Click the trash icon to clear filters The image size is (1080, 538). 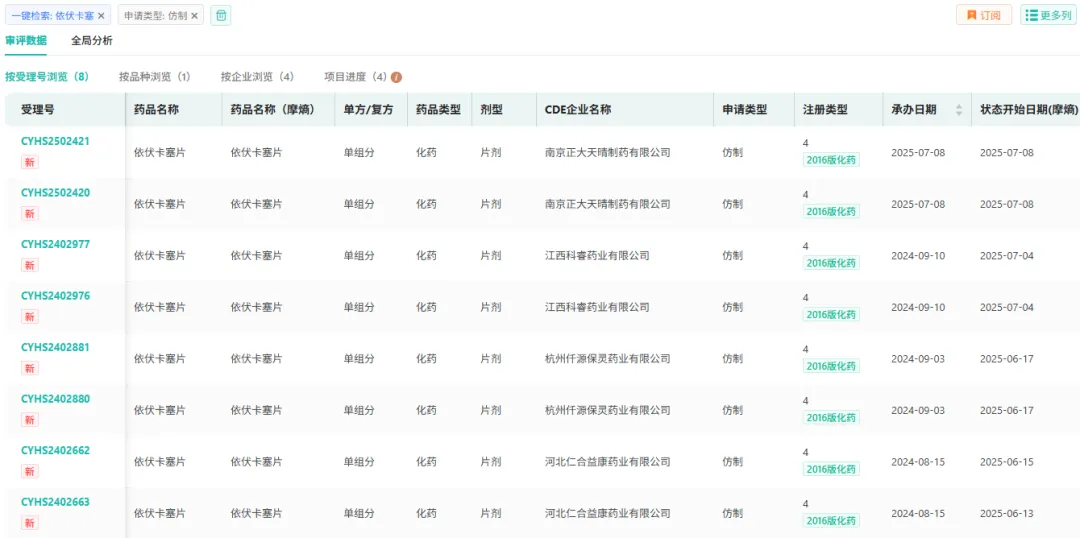coord(221,15)
